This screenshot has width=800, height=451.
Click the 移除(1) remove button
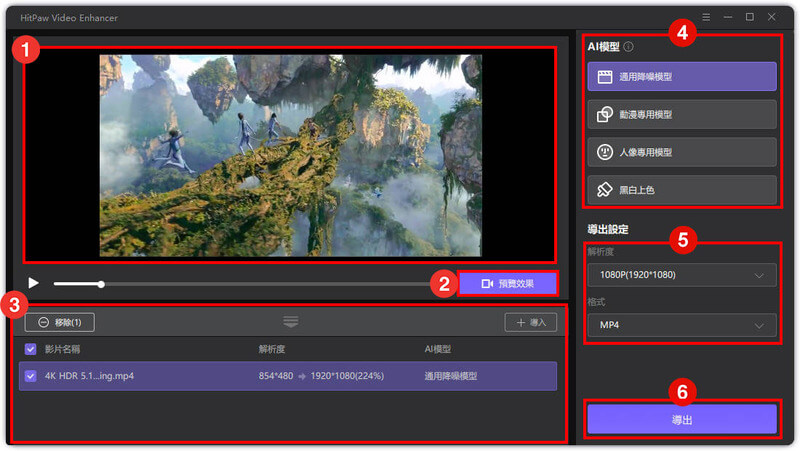pyautogui.click(x=60, y=322)
